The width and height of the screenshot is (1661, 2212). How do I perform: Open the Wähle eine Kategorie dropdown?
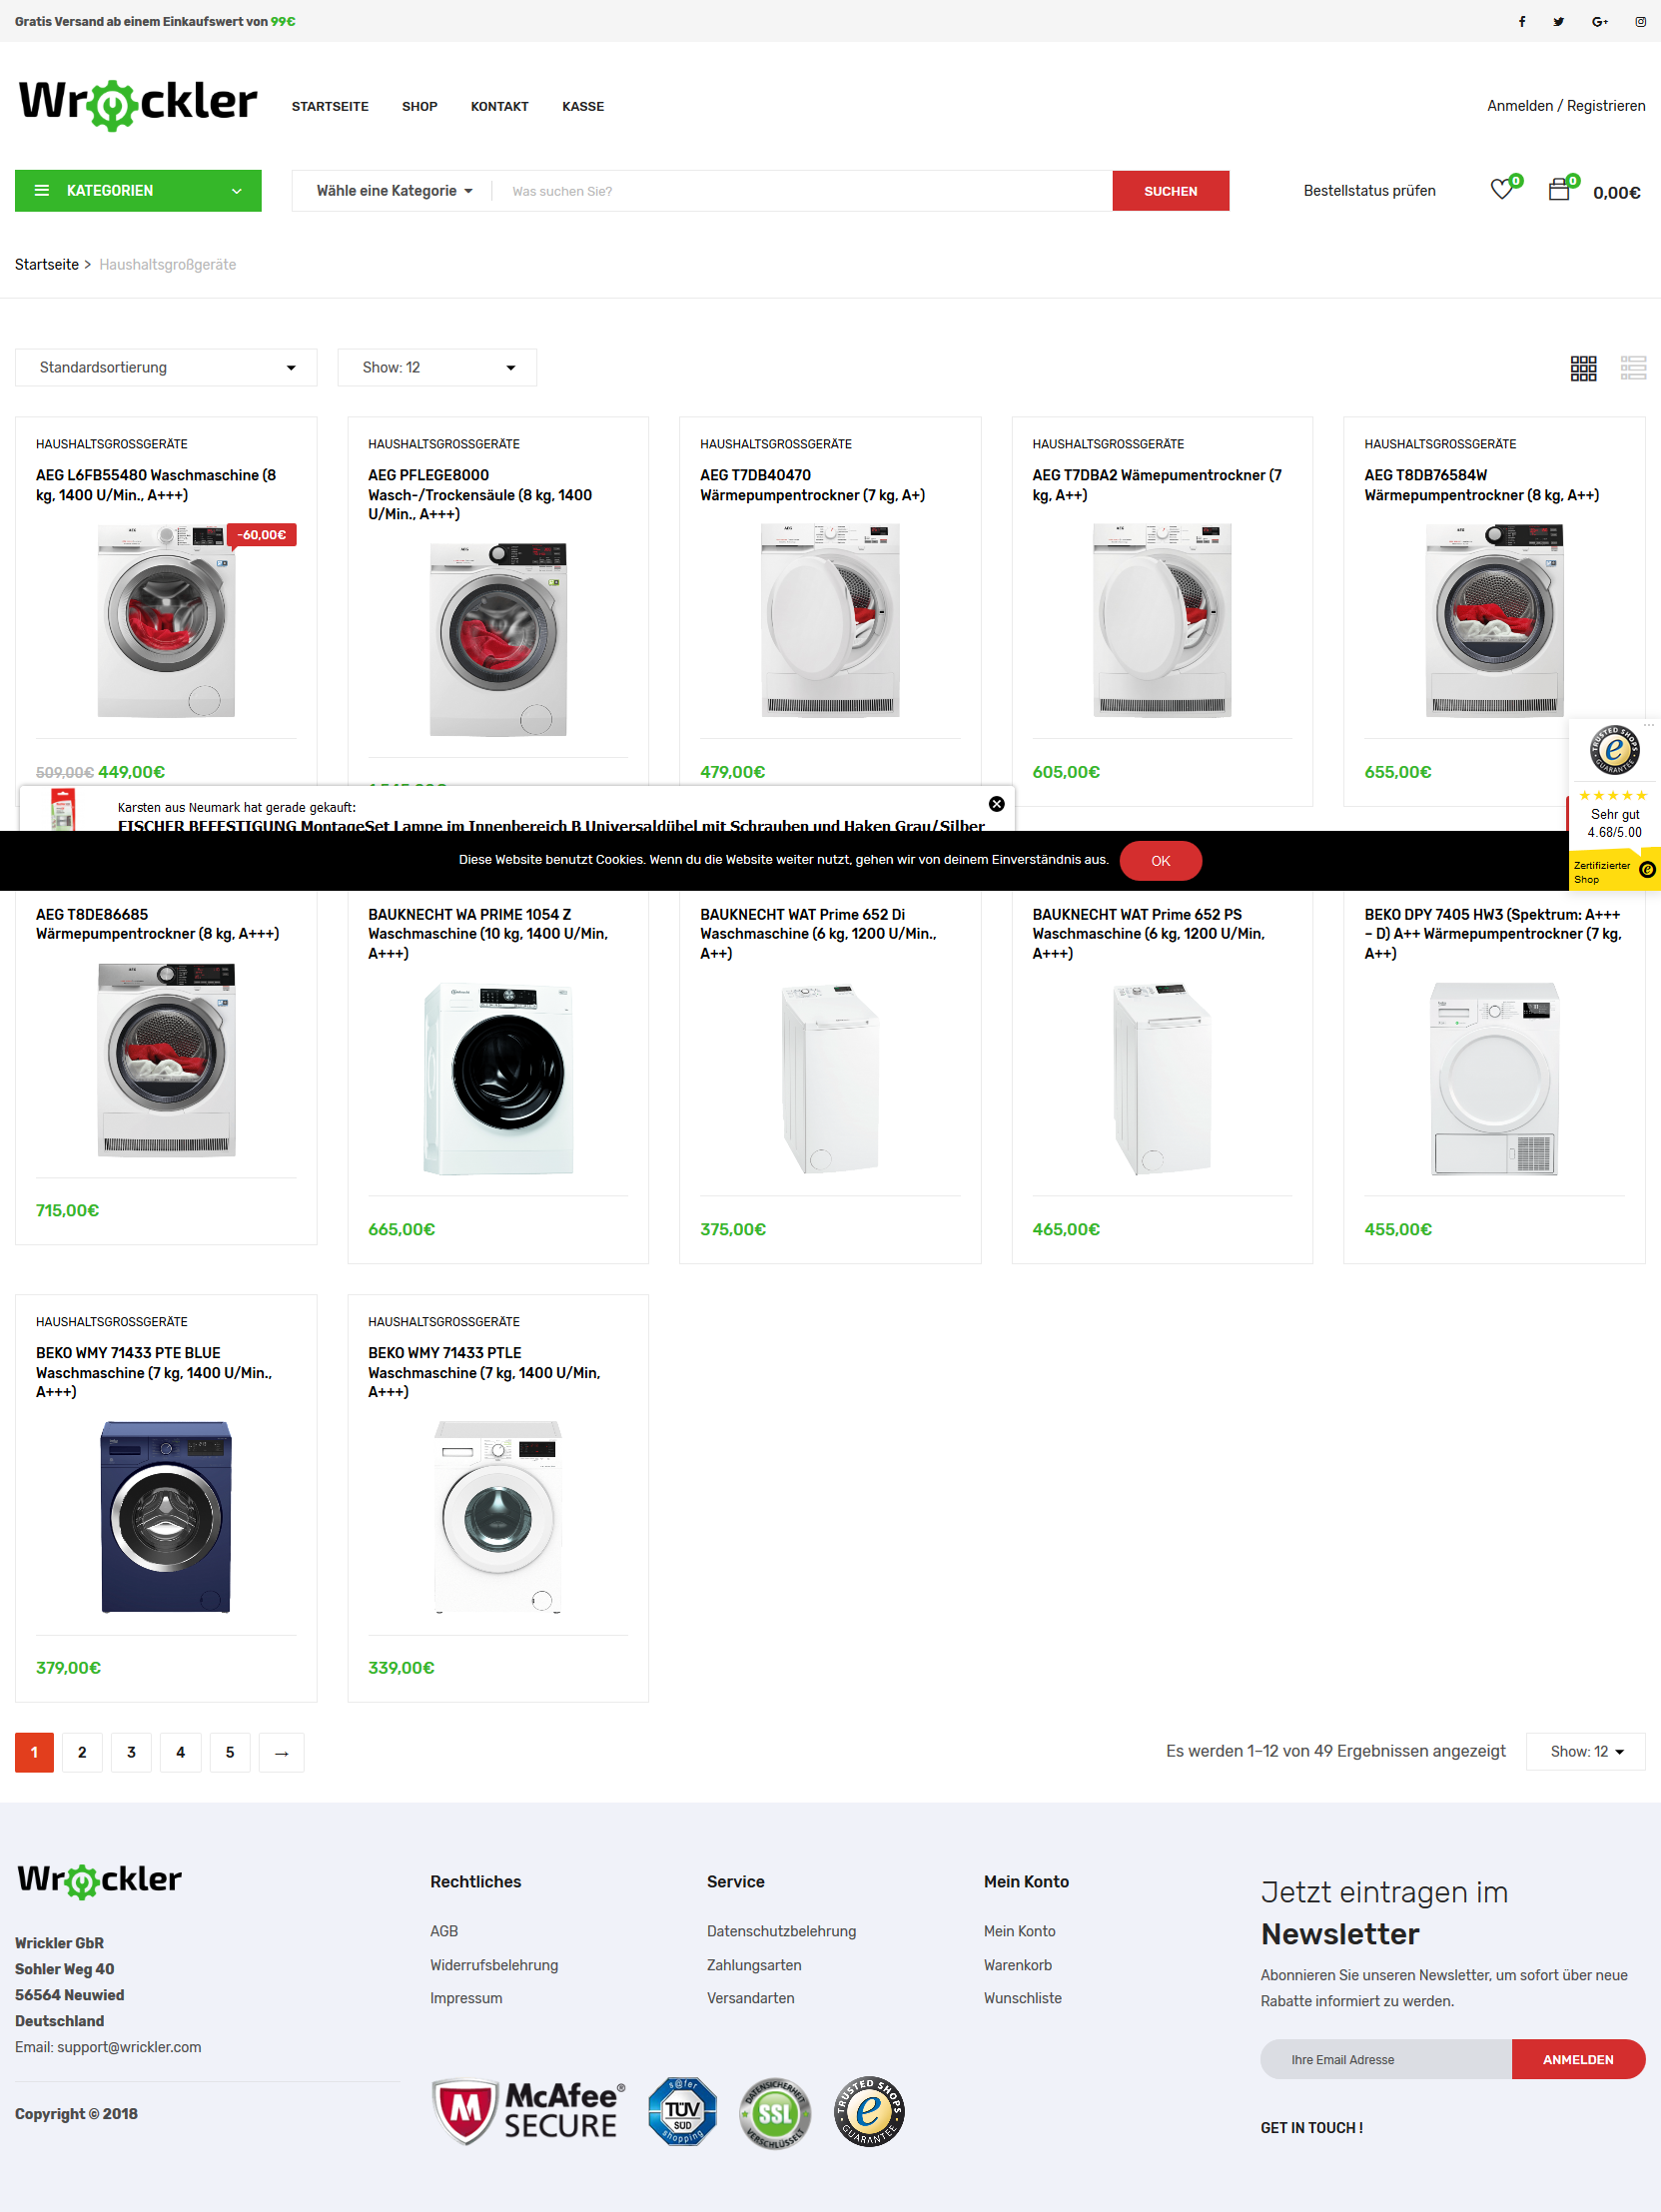pos(394,191)
